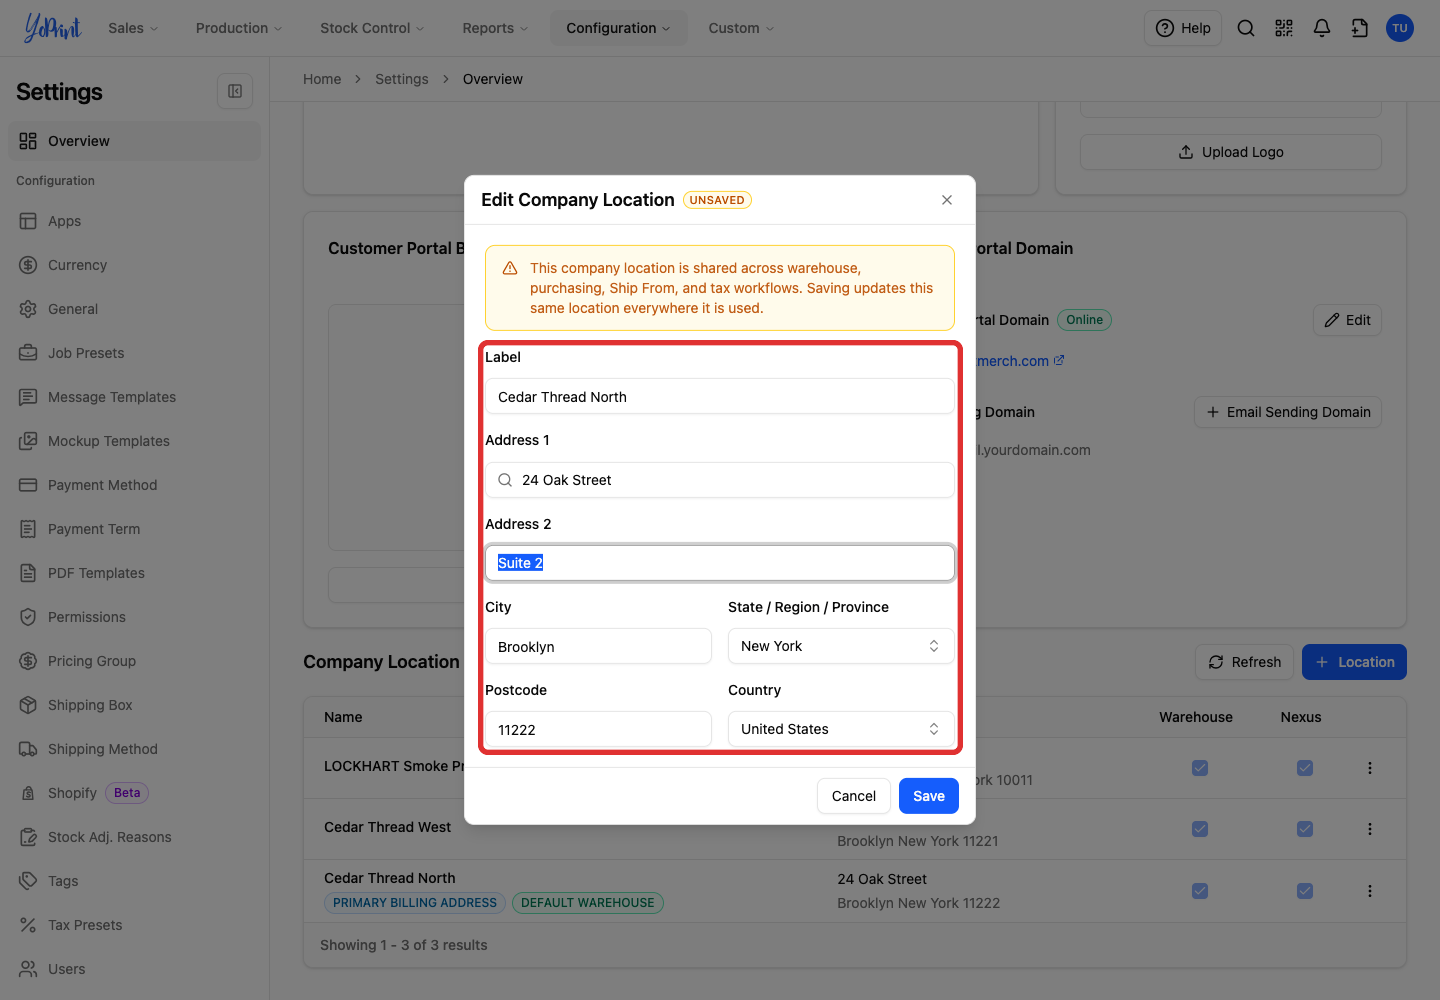Click the Postcode input field

coord(599,729)
